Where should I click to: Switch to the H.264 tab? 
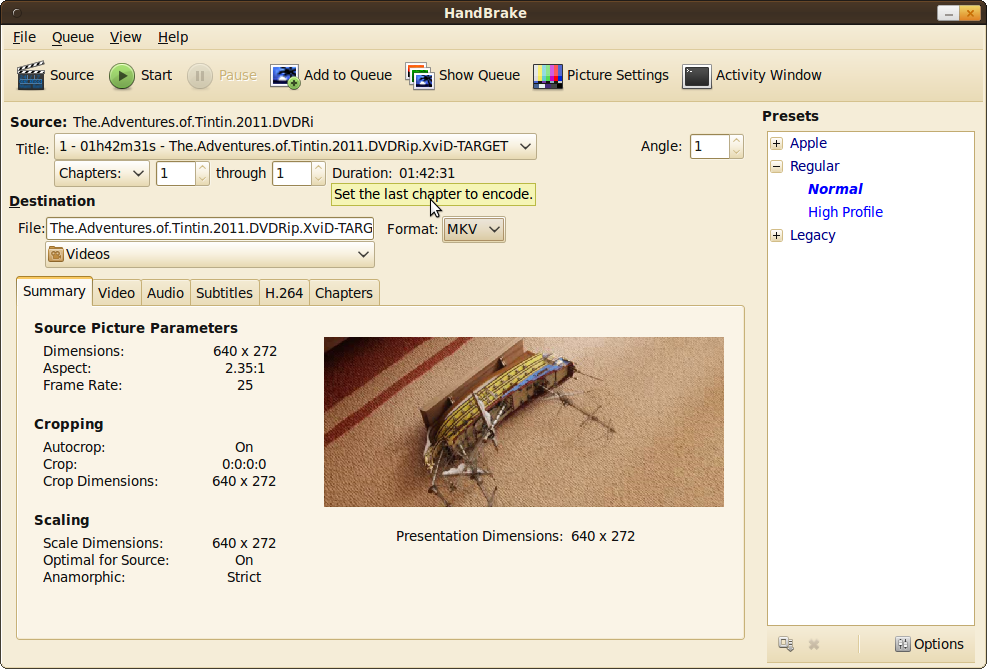pos(284,293)
